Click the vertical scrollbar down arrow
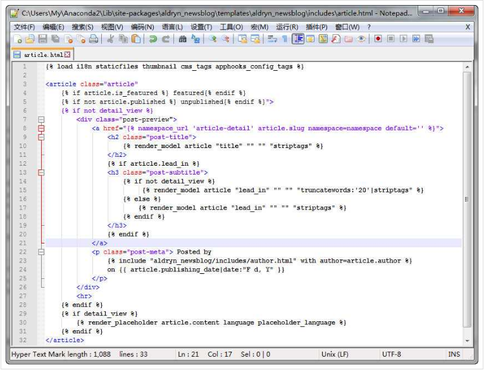The width and height of the screenshot is (484, 370). (467, 341)
